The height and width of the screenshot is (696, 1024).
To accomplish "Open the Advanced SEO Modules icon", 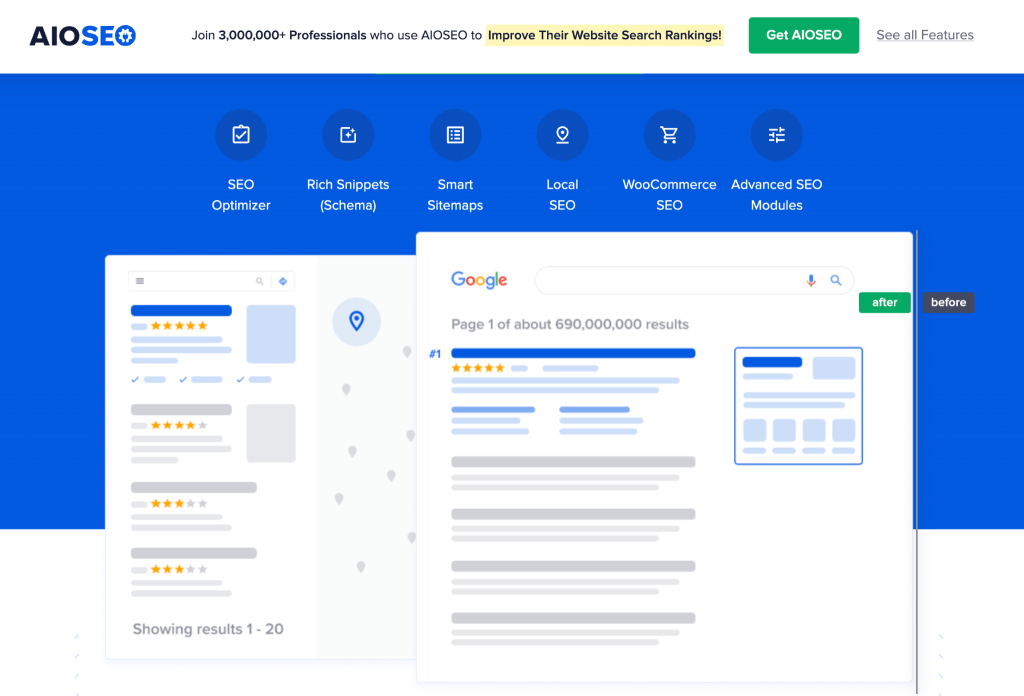I will 776,134.
